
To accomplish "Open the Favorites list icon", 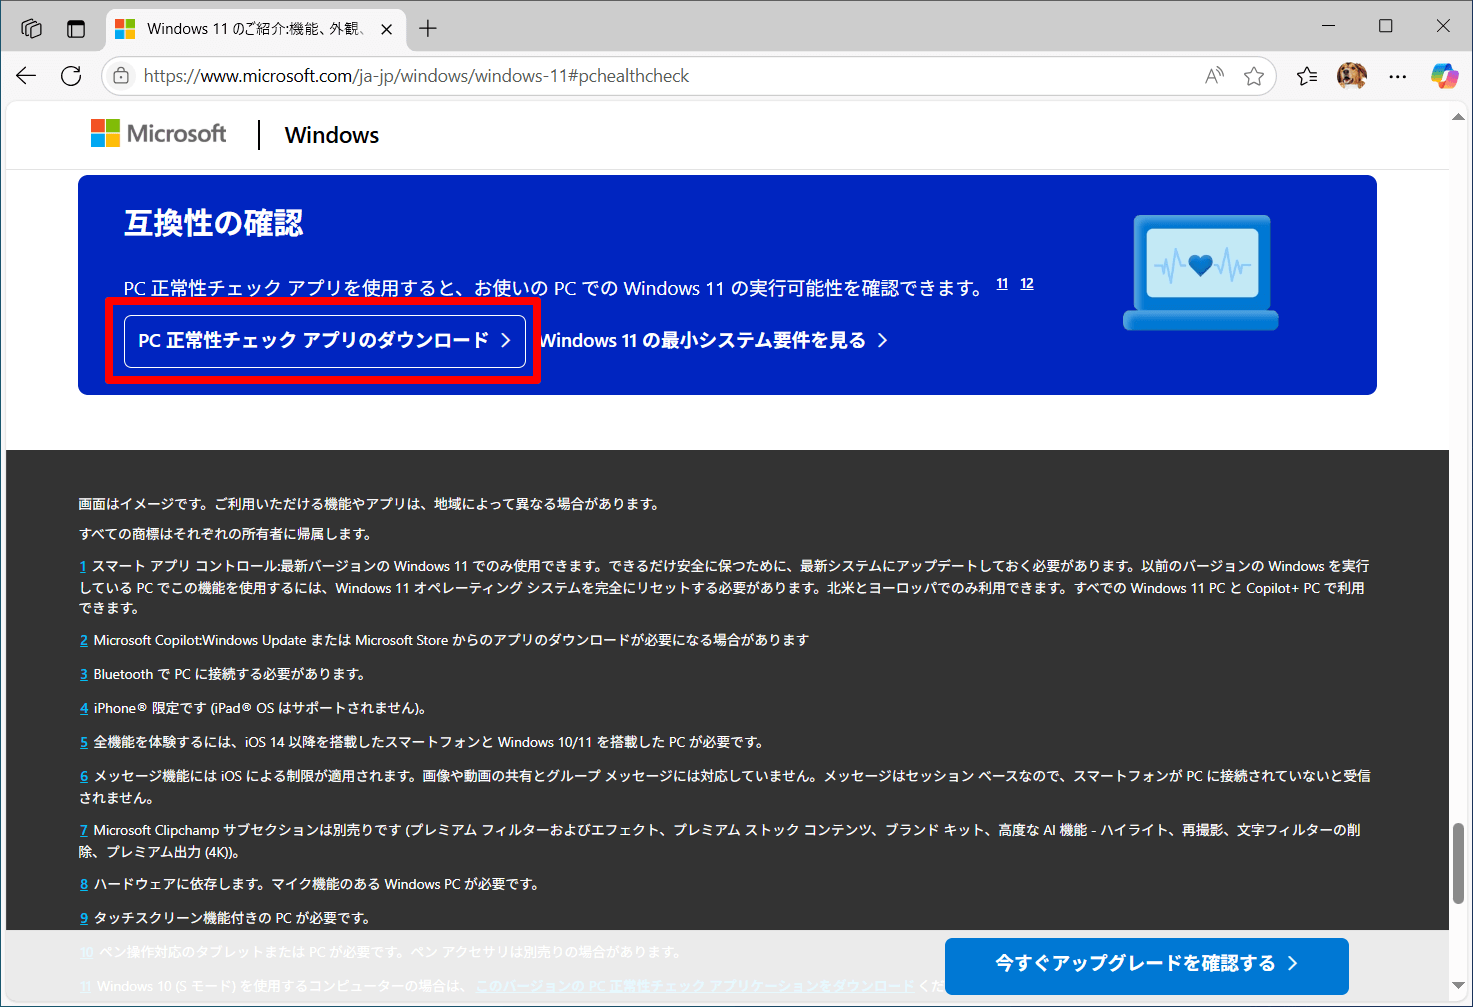I will pos(1307,76).
